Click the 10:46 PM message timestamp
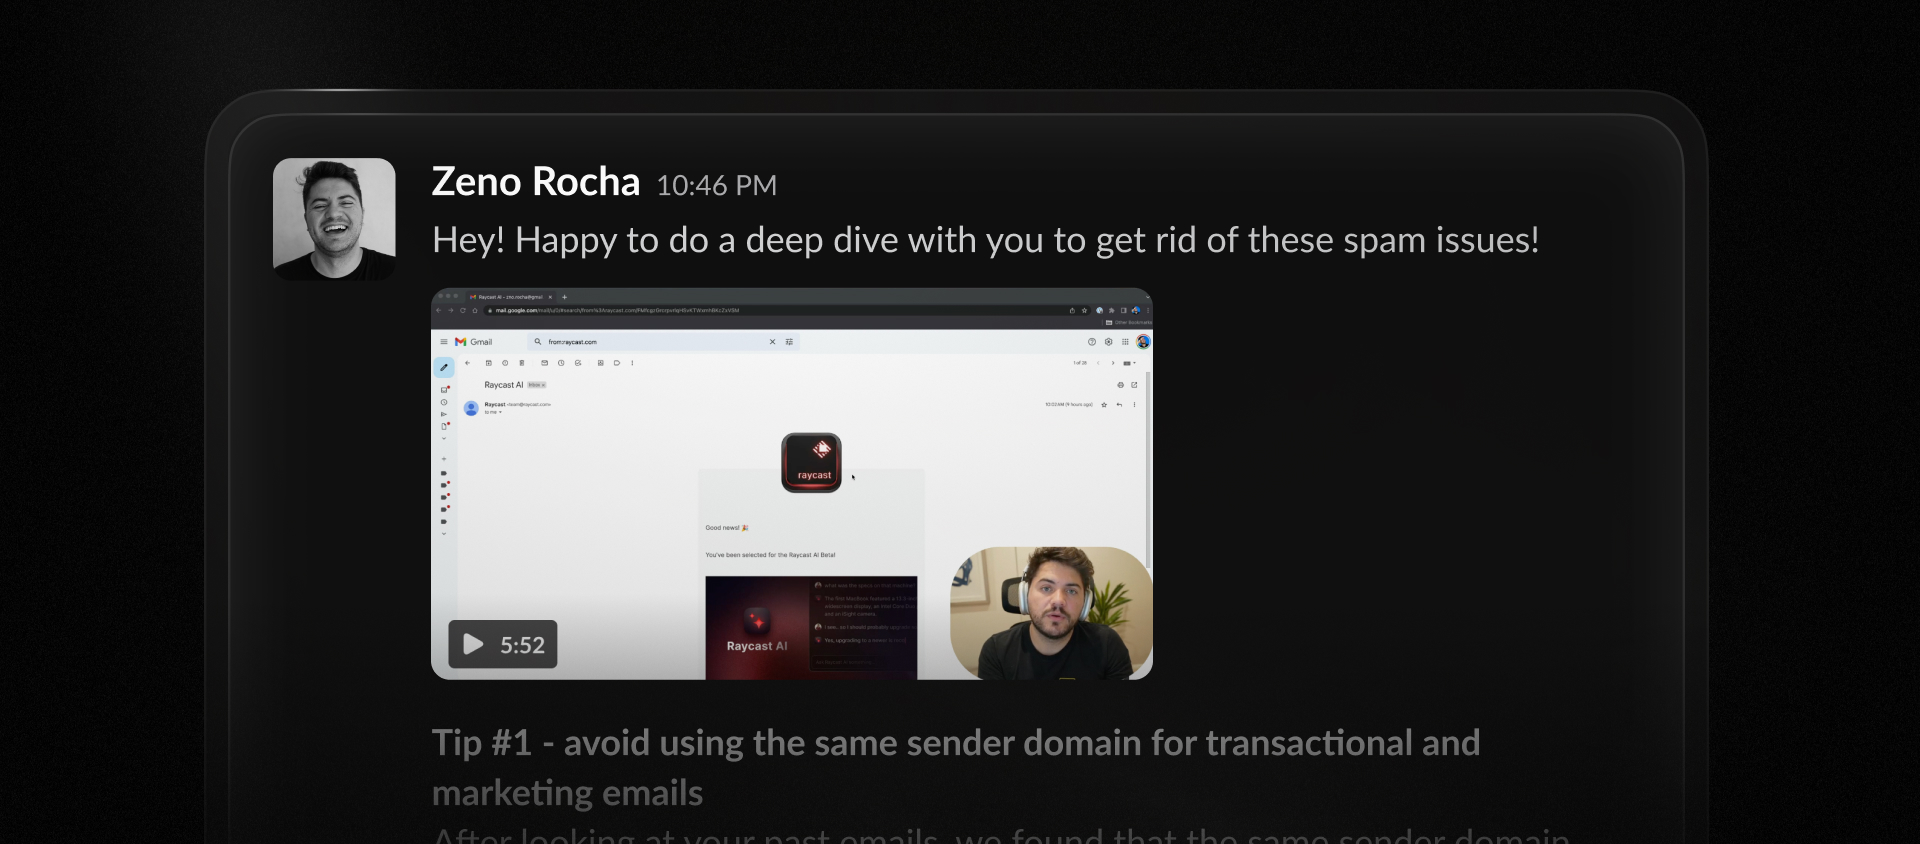 (x=716, y=186)
